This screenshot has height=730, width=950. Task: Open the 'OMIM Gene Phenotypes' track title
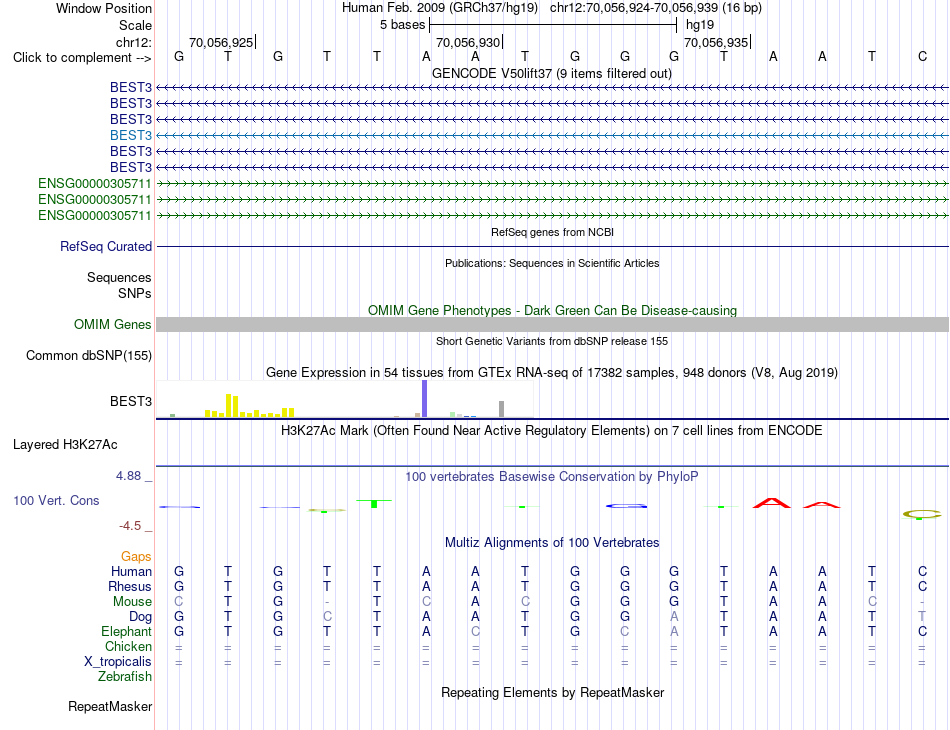[552, 310]
